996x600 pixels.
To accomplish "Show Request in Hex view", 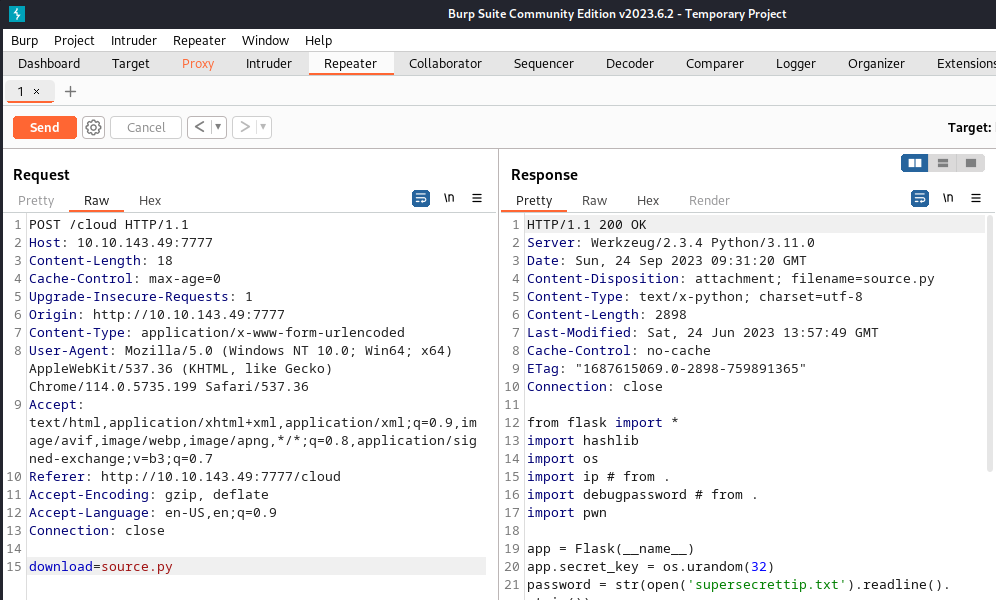I will pyautogui.click(x=150, y=201).
